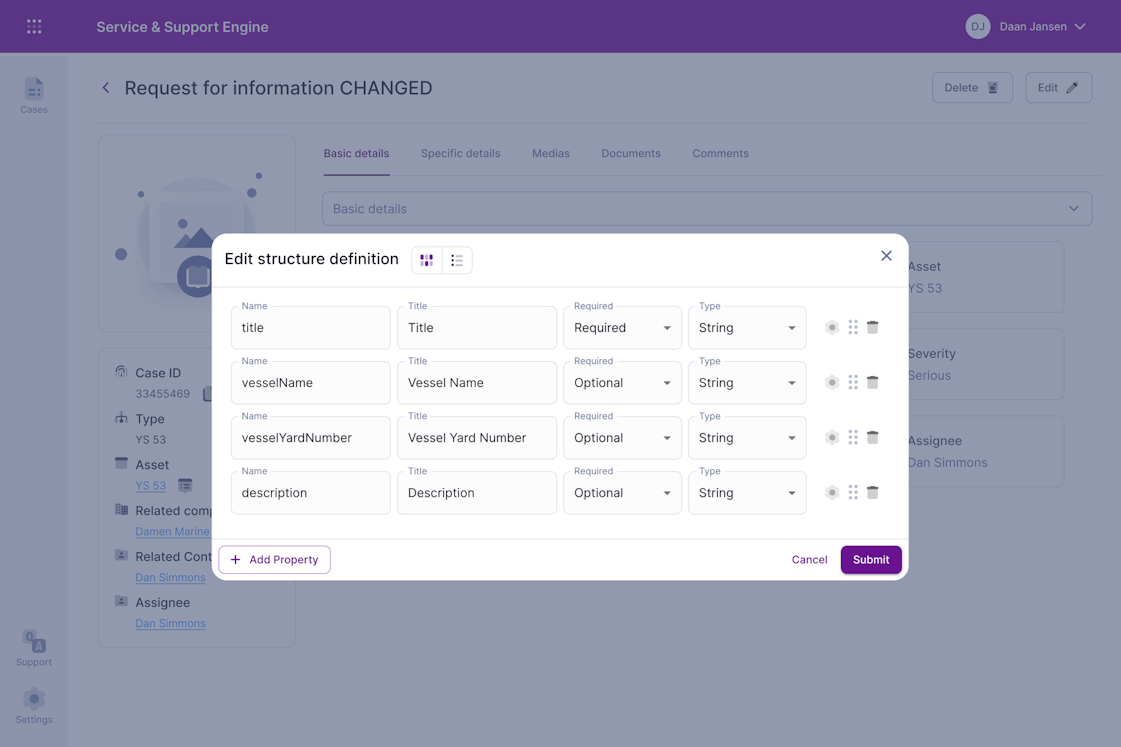Click the Edit case button
1121x747 pixels.
click(x=1058, y=87)
